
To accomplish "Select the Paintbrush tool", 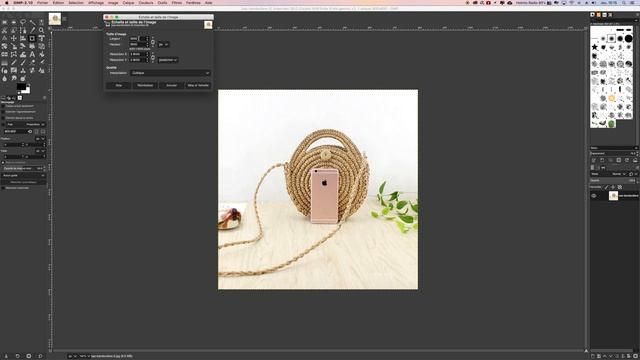I will (x=23, y=62).
